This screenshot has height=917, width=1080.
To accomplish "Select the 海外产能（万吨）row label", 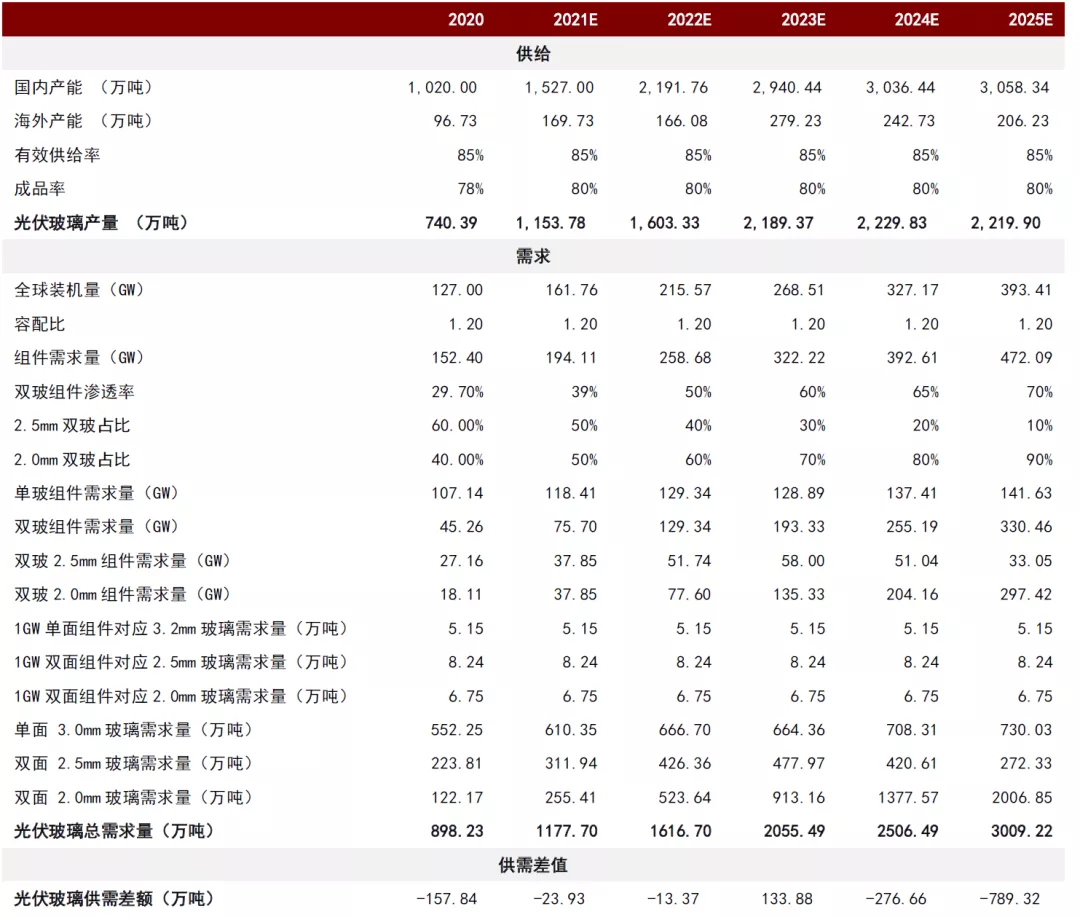I will coord(83,121).
